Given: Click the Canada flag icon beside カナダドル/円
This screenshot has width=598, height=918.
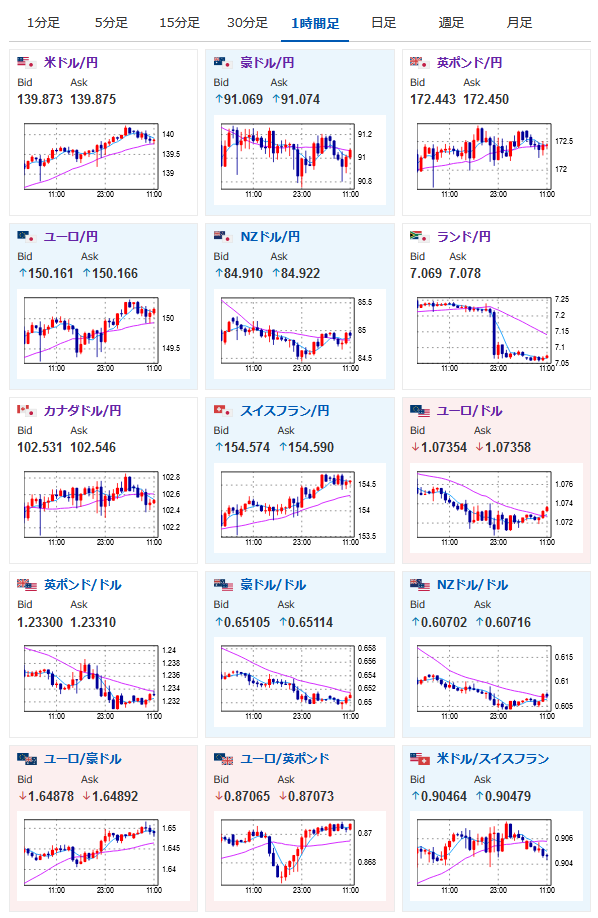Looking at the screenshot, I should pyautogui.click(x=26, y=410).
